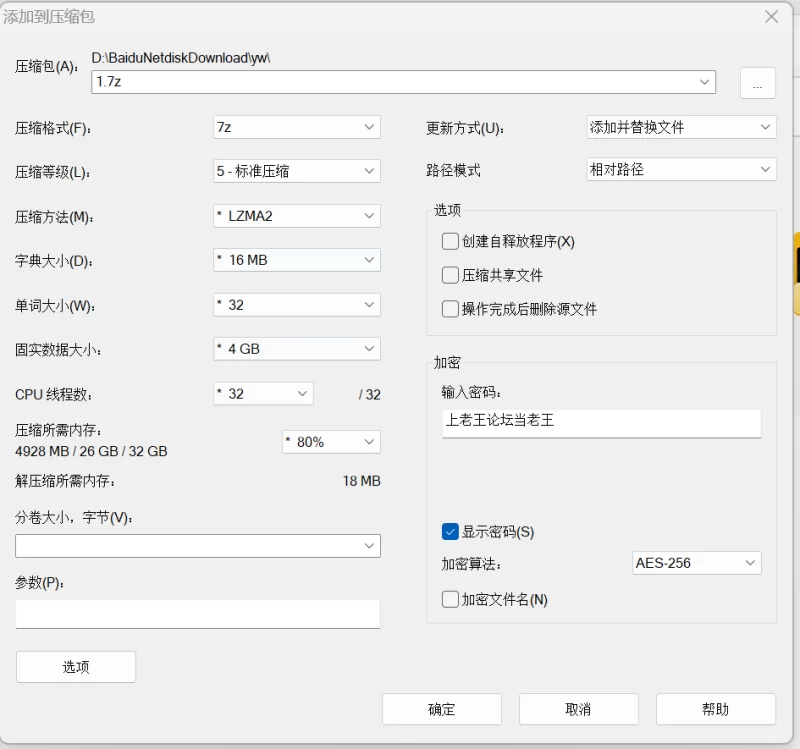The width and height of the screenshot is (800, 749).
Task: Click the parameters input field
Action: 198,614
